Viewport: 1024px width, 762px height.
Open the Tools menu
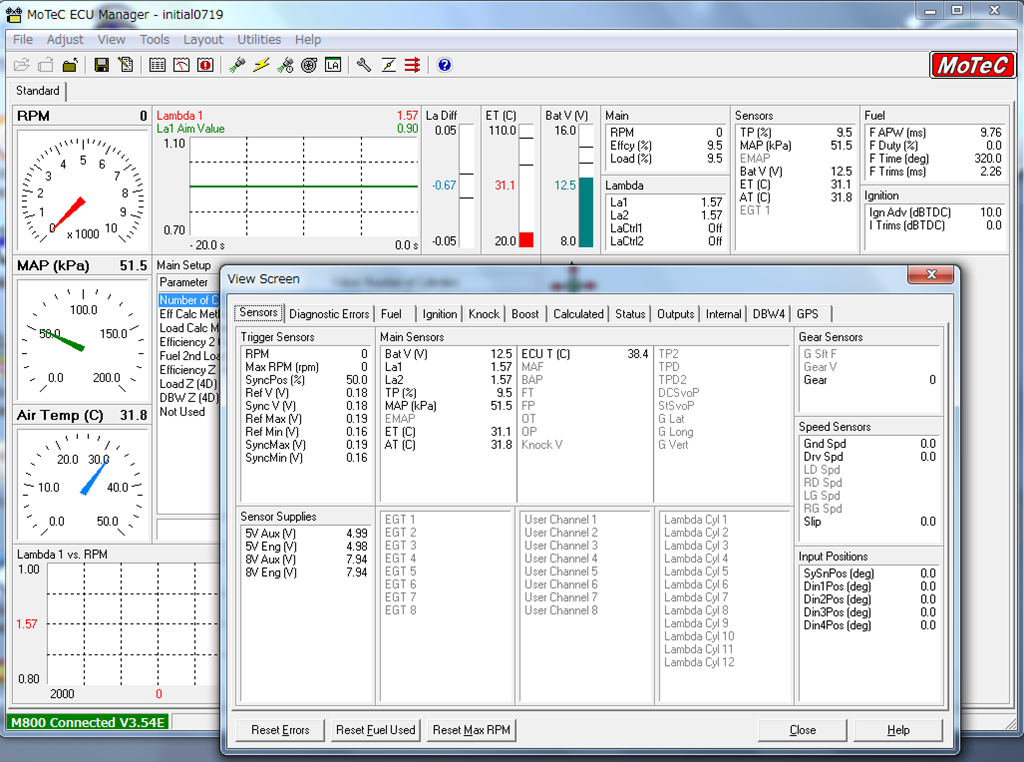click(154, 39)
